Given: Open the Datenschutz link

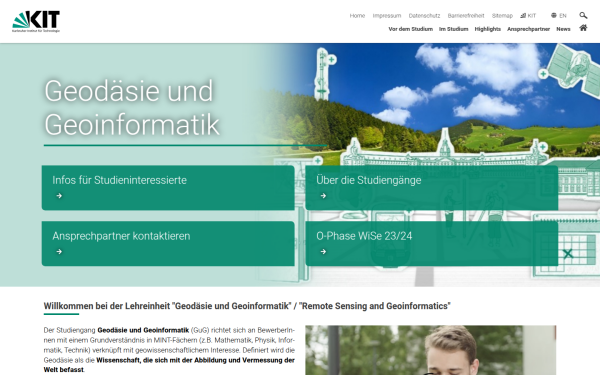Looking at the screenshot, I should click(x=424, y=16).
